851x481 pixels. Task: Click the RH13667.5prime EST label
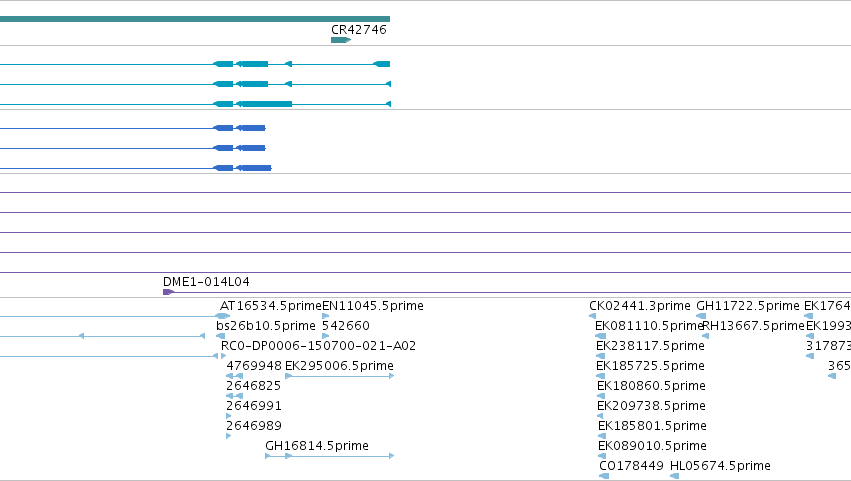(754, 326)
